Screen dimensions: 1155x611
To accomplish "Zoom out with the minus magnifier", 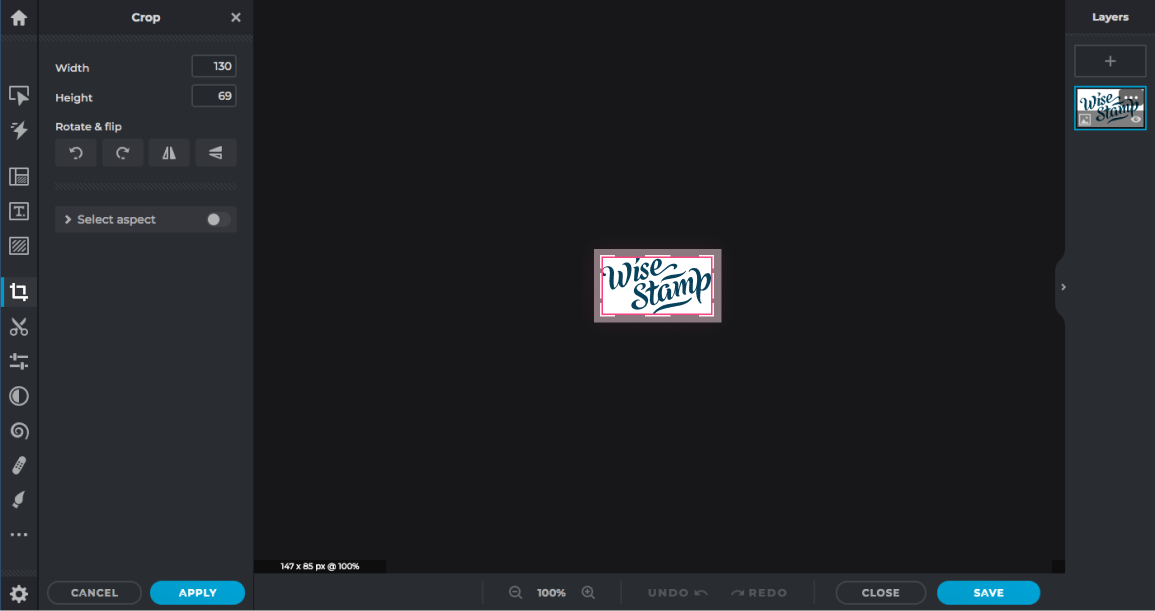I will [x=516, y=593].
